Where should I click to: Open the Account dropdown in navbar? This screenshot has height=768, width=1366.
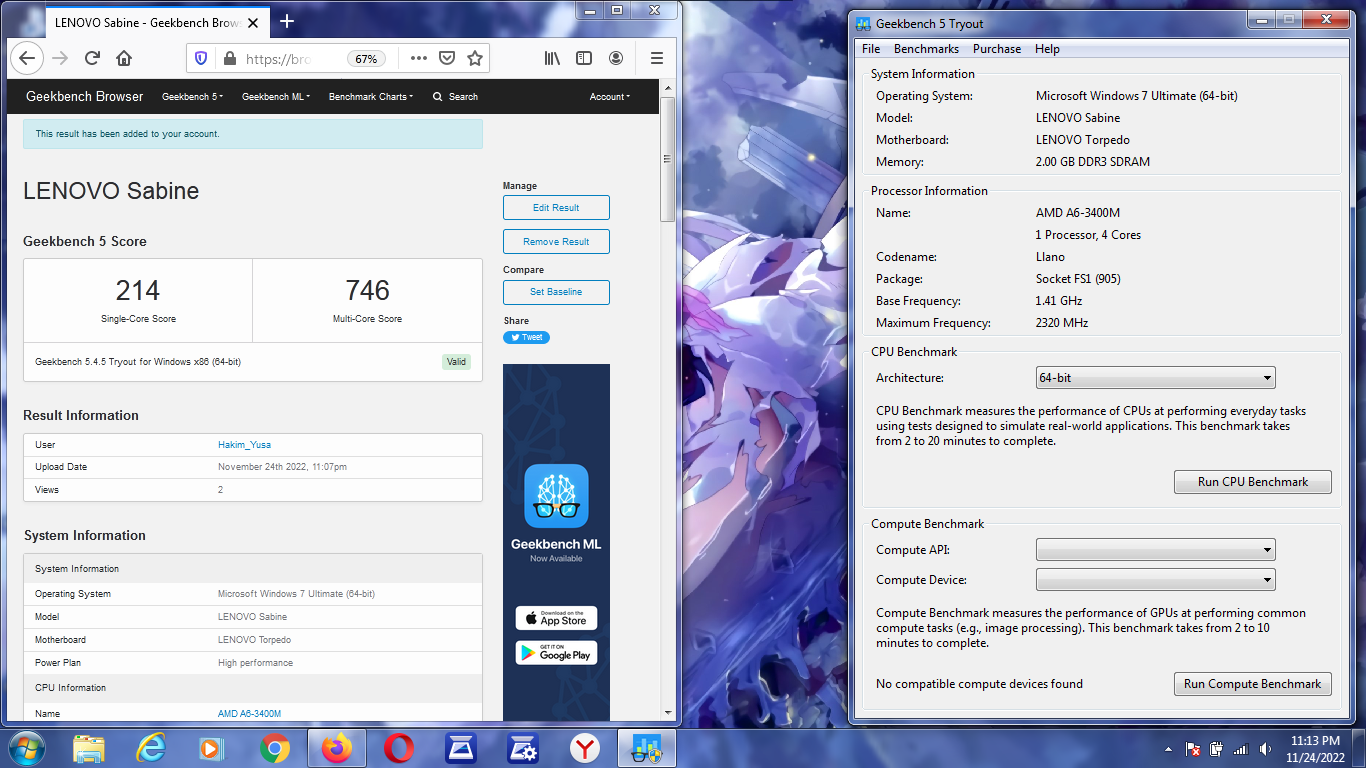click(610, 97)
